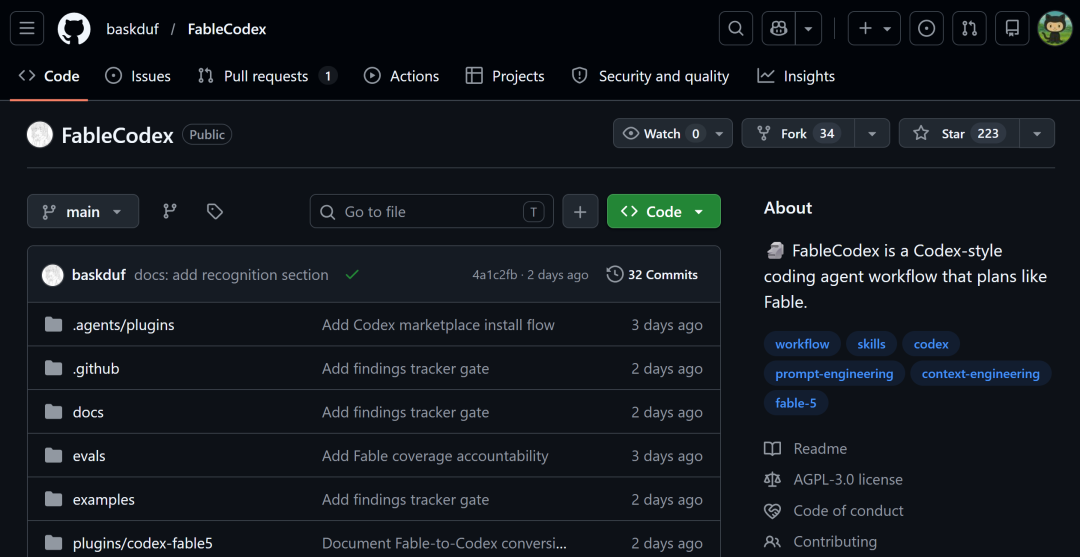Select the codex topic tag
The height and width of the screenshot is (557, 1080).
[x=931, y=344]
